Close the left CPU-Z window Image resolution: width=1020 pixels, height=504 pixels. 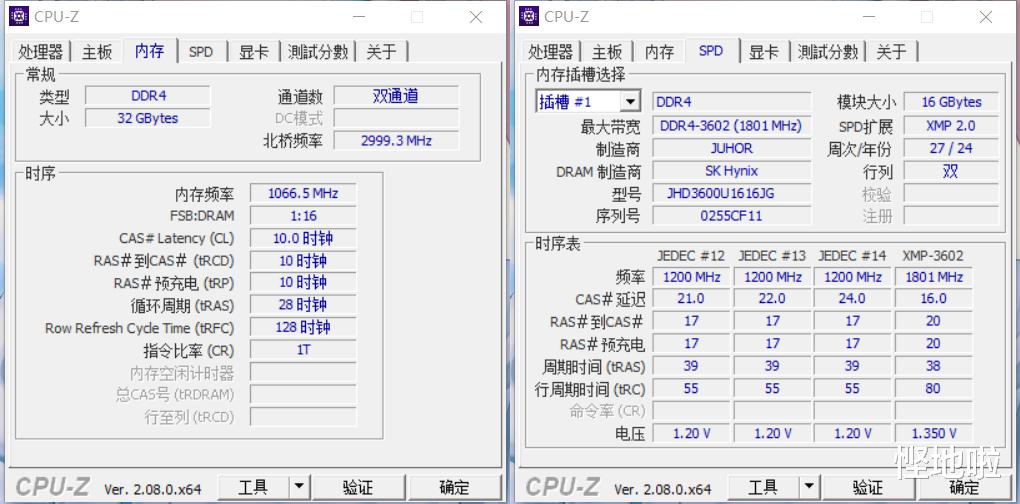pyautogui.click(x=476, y=17)
